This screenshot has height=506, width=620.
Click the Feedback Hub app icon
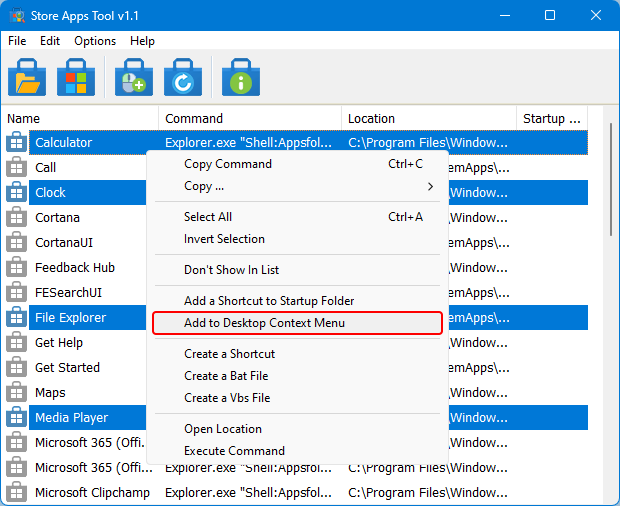click(16, 268)
